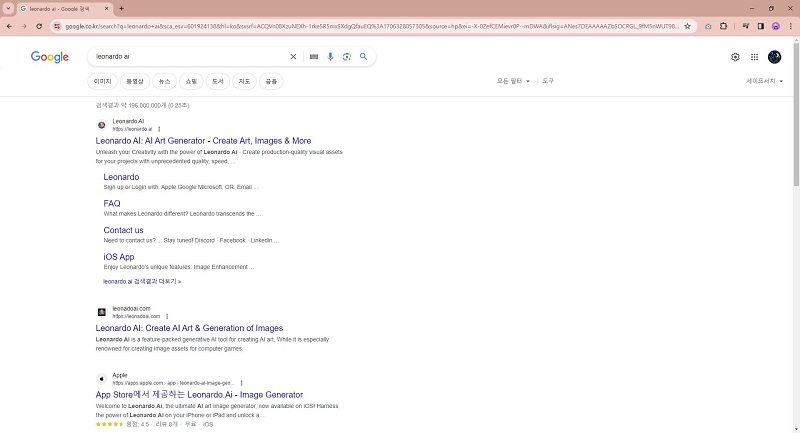
Task: Select the 지도 filter chip
Action: coord(244,81)
